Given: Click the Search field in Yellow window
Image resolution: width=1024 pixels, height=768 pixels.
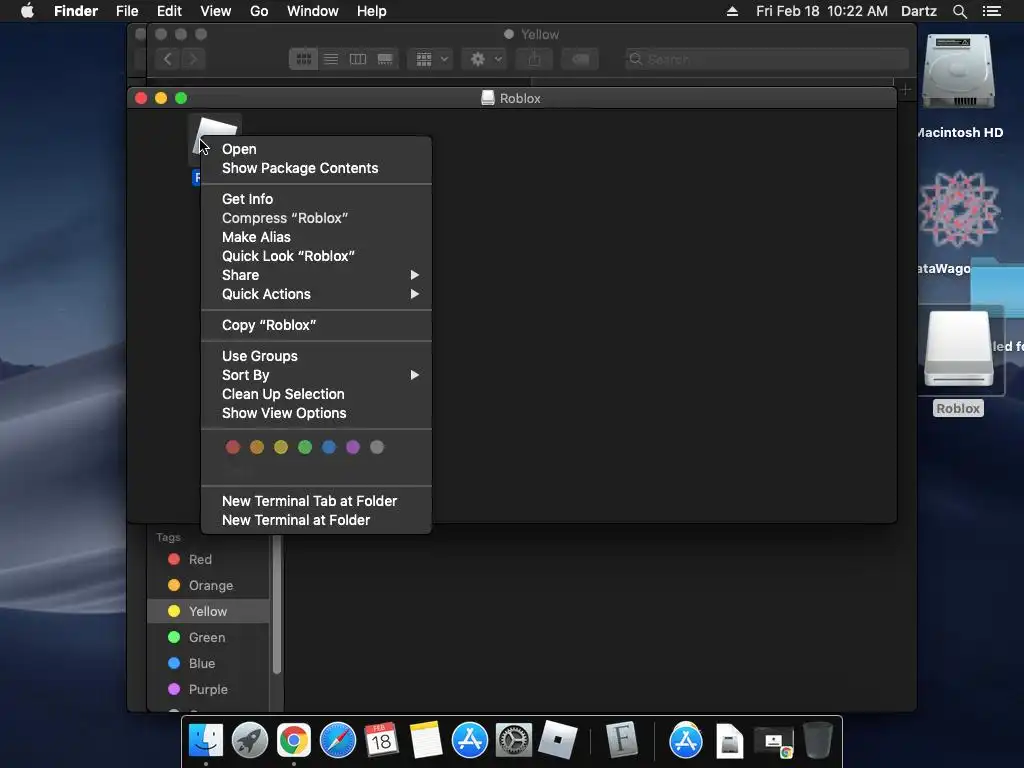Looking at the screenshot, I should pos(767,59).
